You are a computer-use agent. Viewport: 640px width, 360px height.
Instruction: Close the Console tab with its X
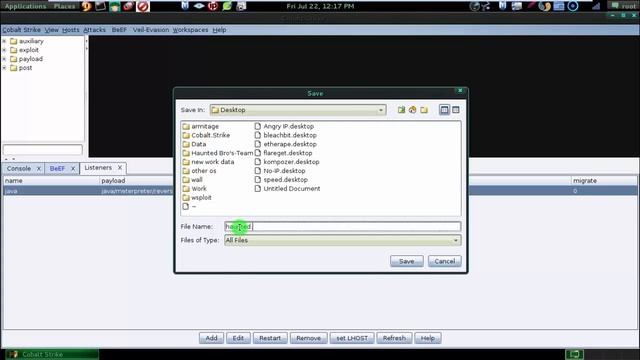[39, 168]
